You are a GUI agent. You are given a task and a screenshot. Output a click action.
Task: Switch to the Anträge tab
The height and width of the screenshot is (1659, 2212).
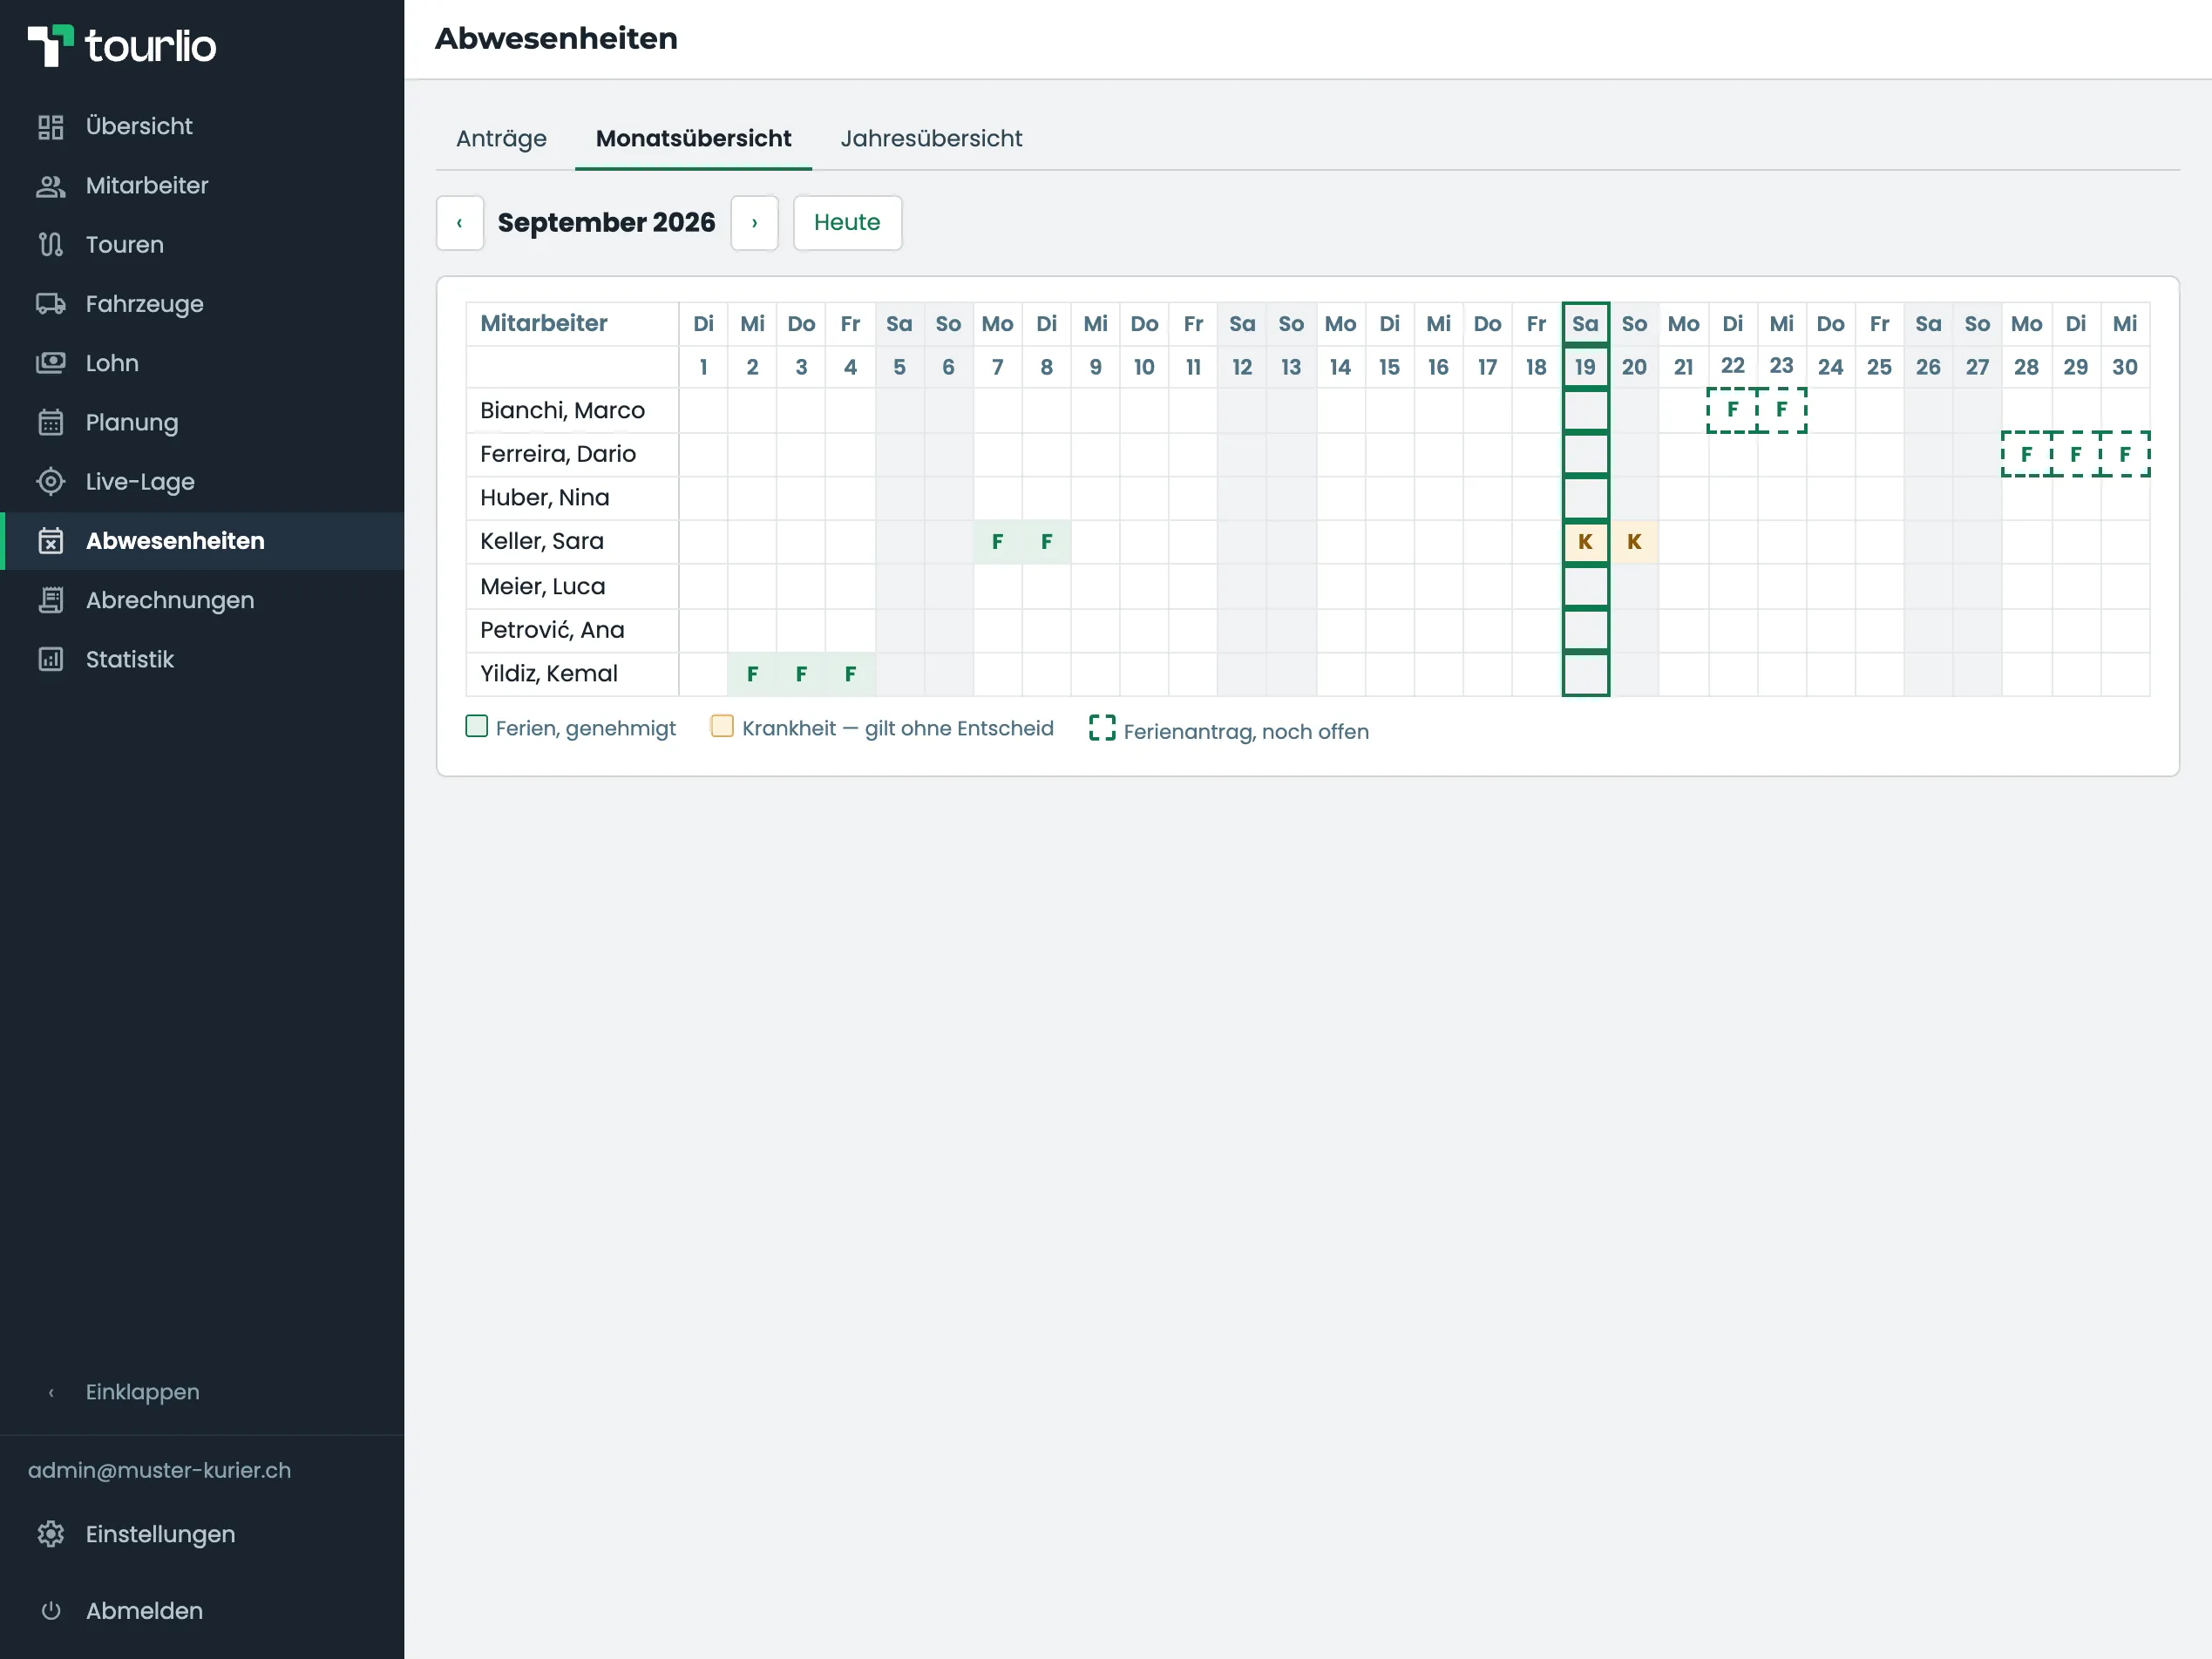pyautogui.click(x=501, y=138)
